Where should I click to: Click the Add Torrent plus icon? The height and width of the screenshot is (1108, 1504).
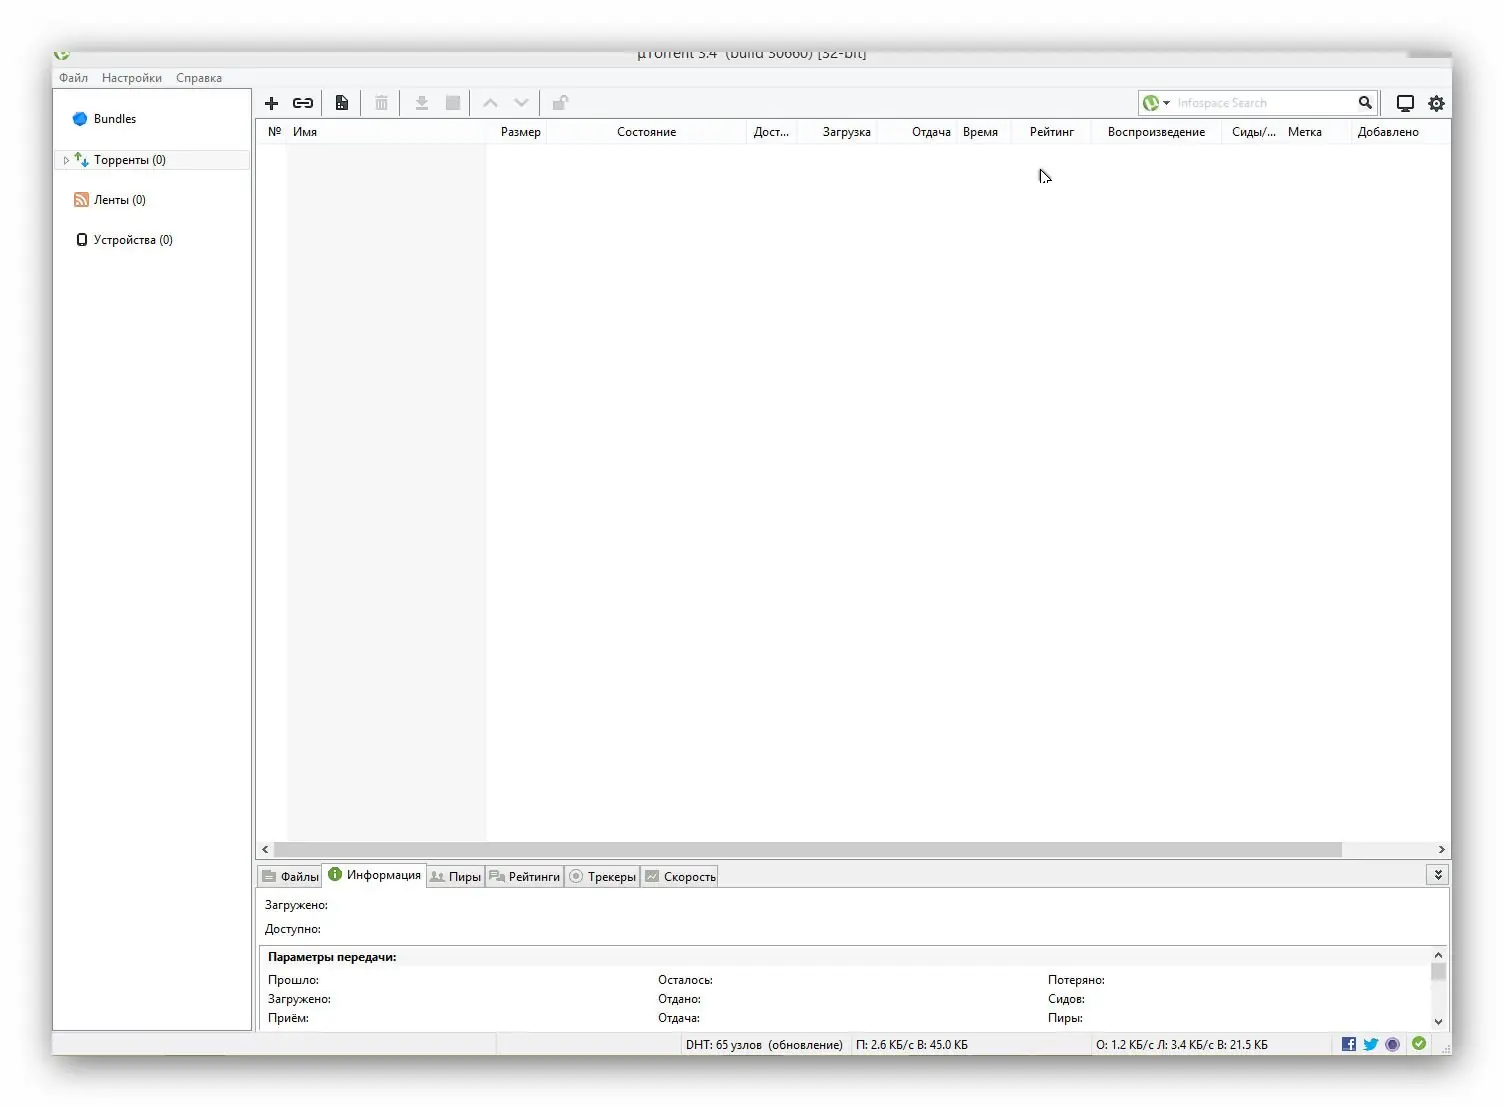271,103
